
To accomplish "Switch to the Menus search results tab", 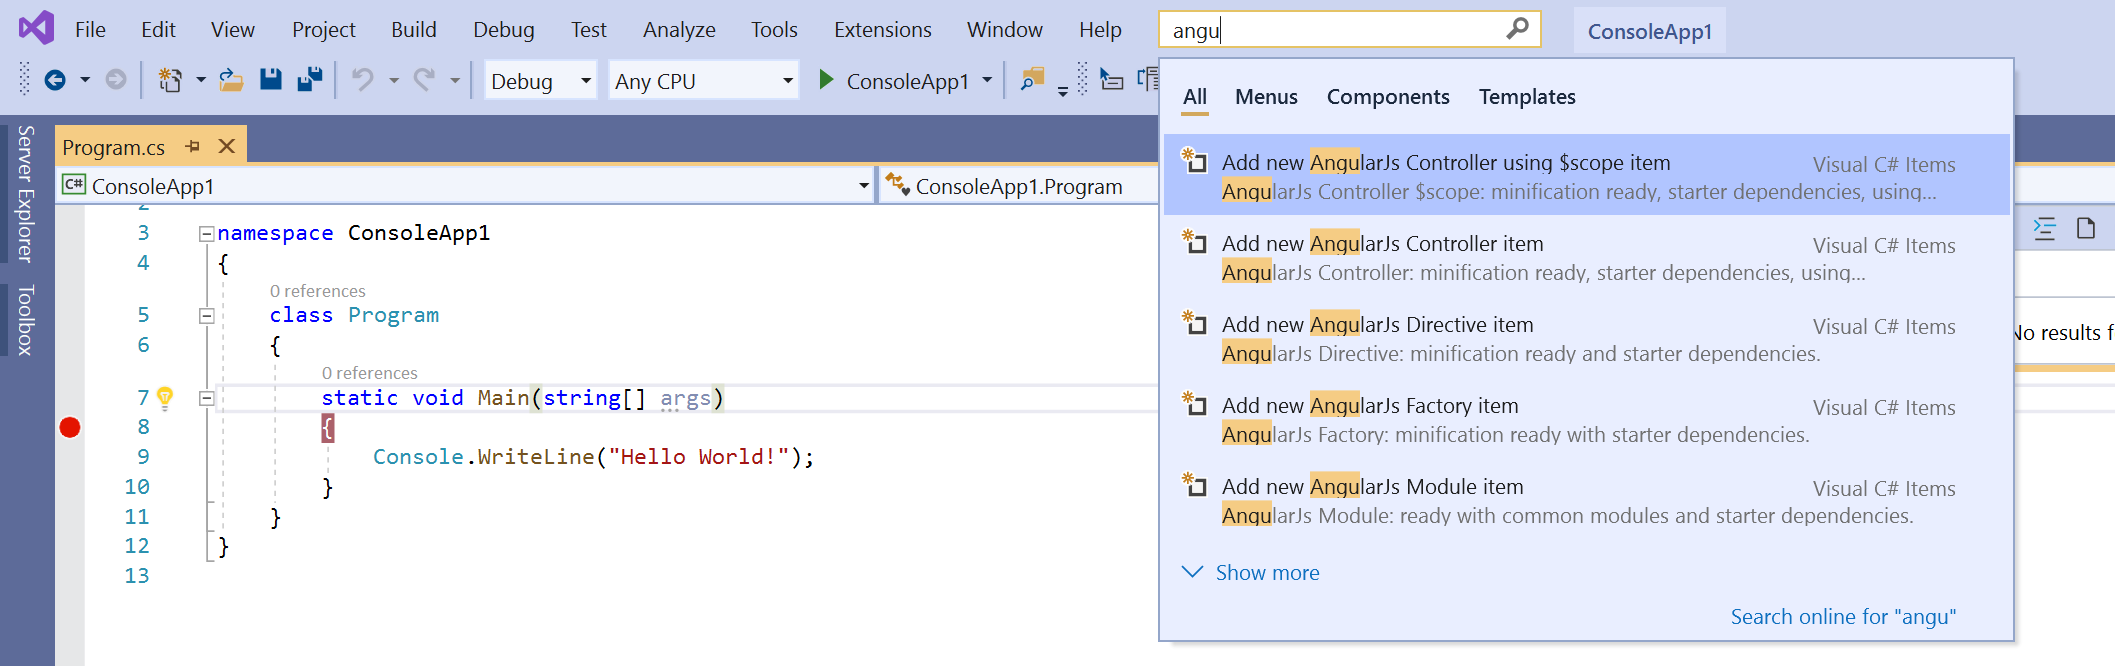I will click(1266, 97).
